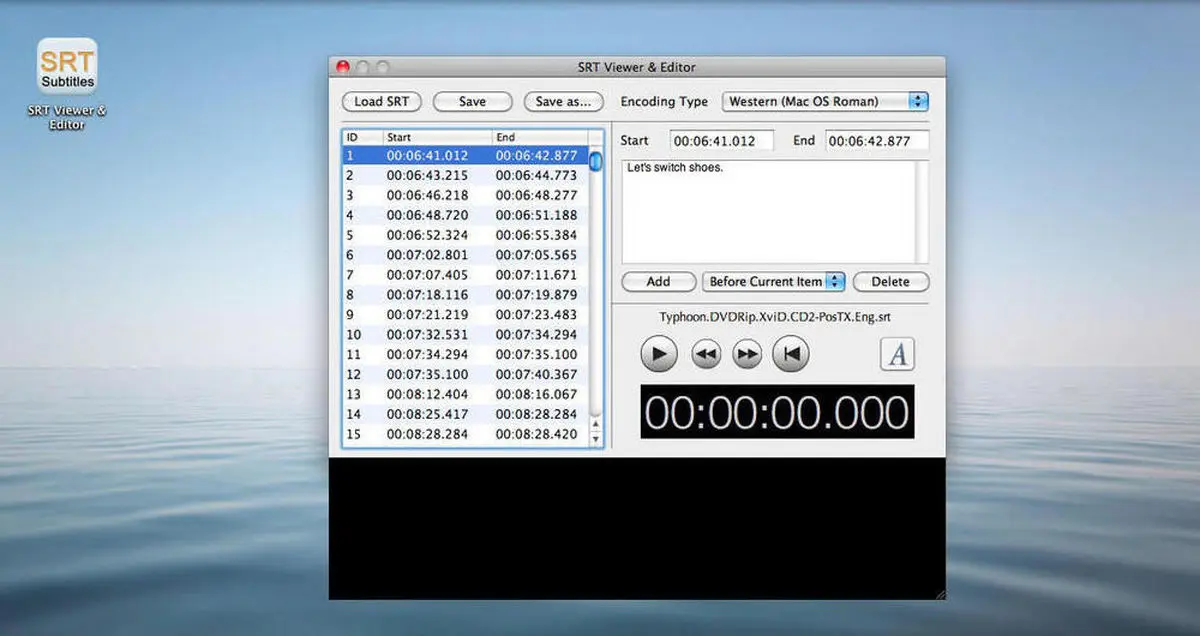Click the Start time input field
Image resolution: width=1200 pixels, height=636 pixels.
coord(721,141)
